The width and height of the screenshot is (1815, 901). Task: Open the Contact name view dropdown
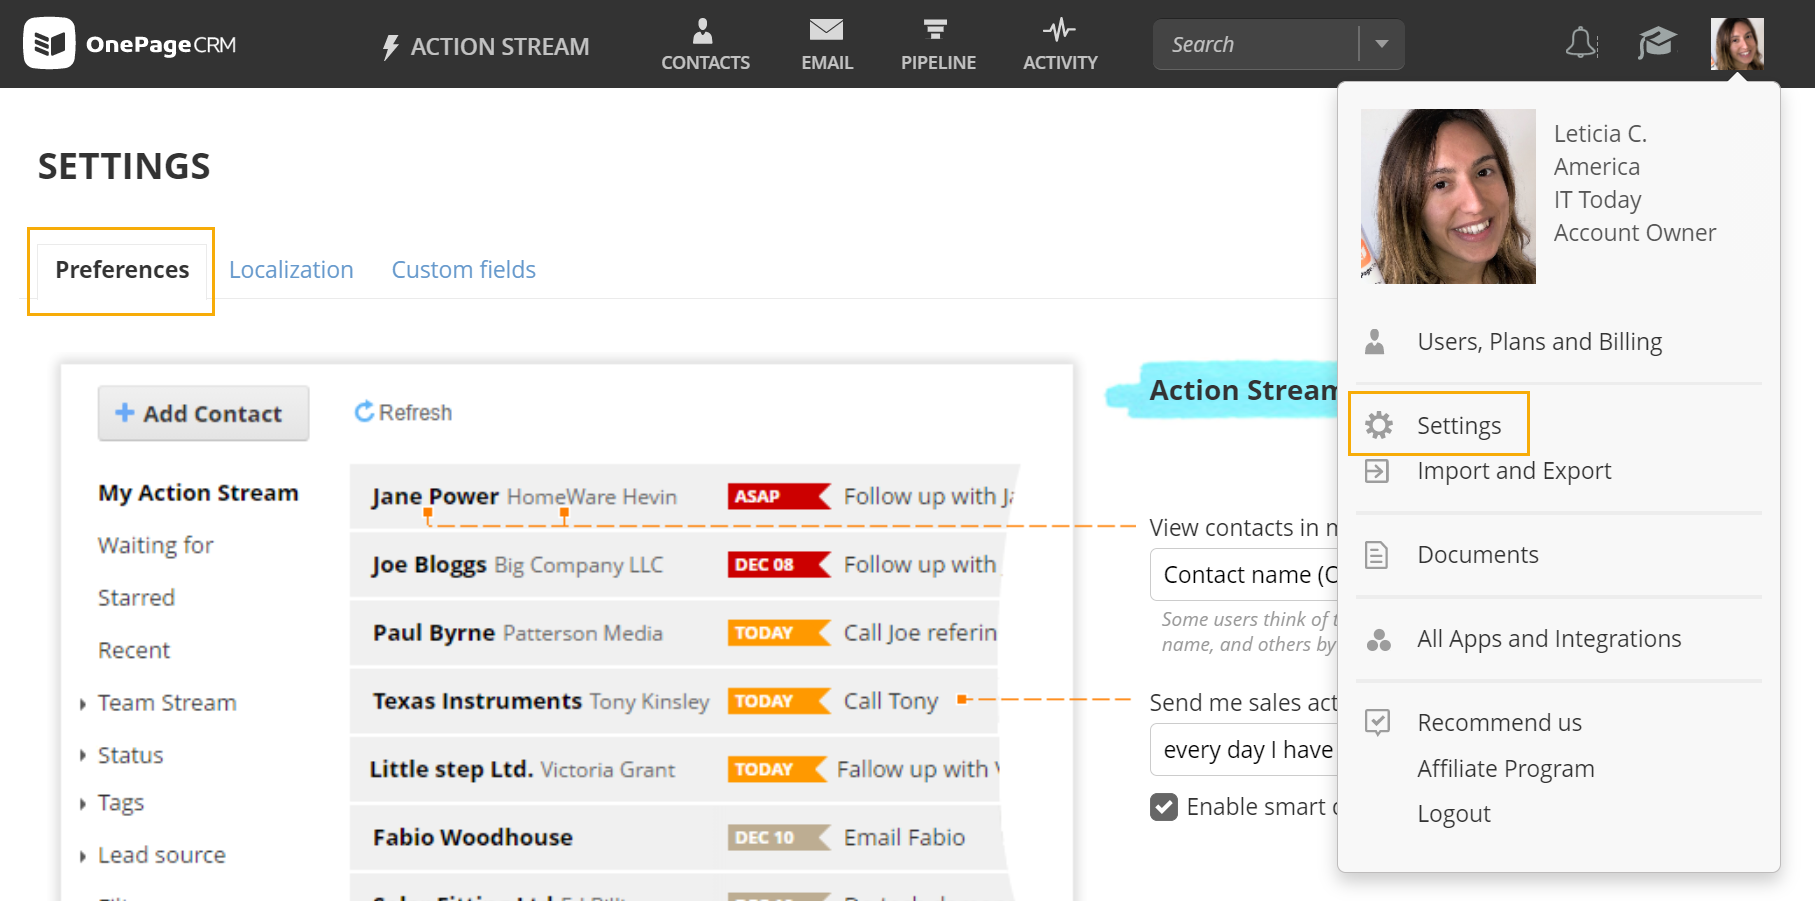tap(1244, 575)
